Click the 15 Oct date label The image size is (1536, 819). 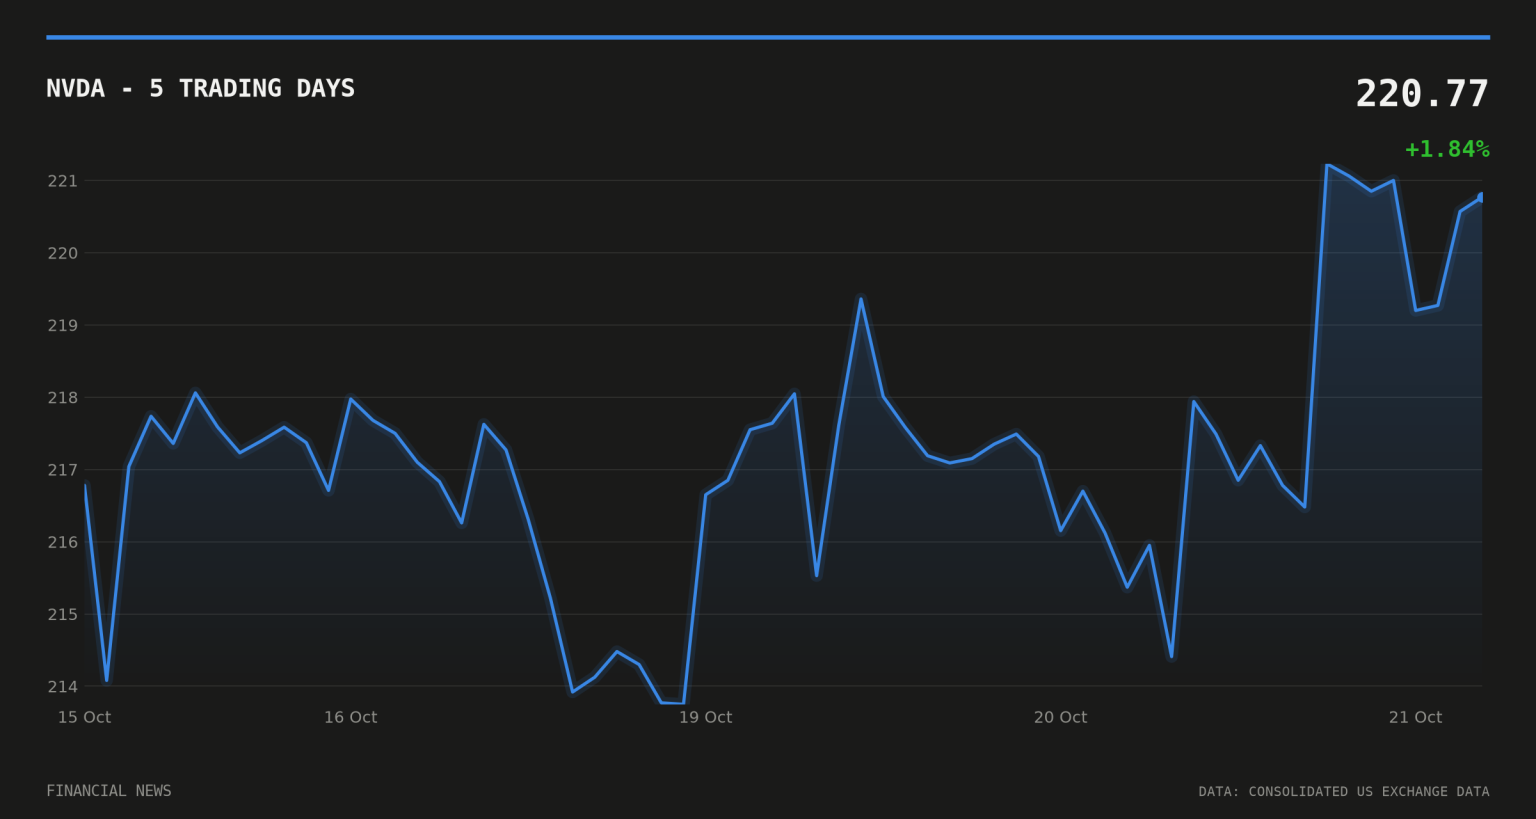point(84,717)
